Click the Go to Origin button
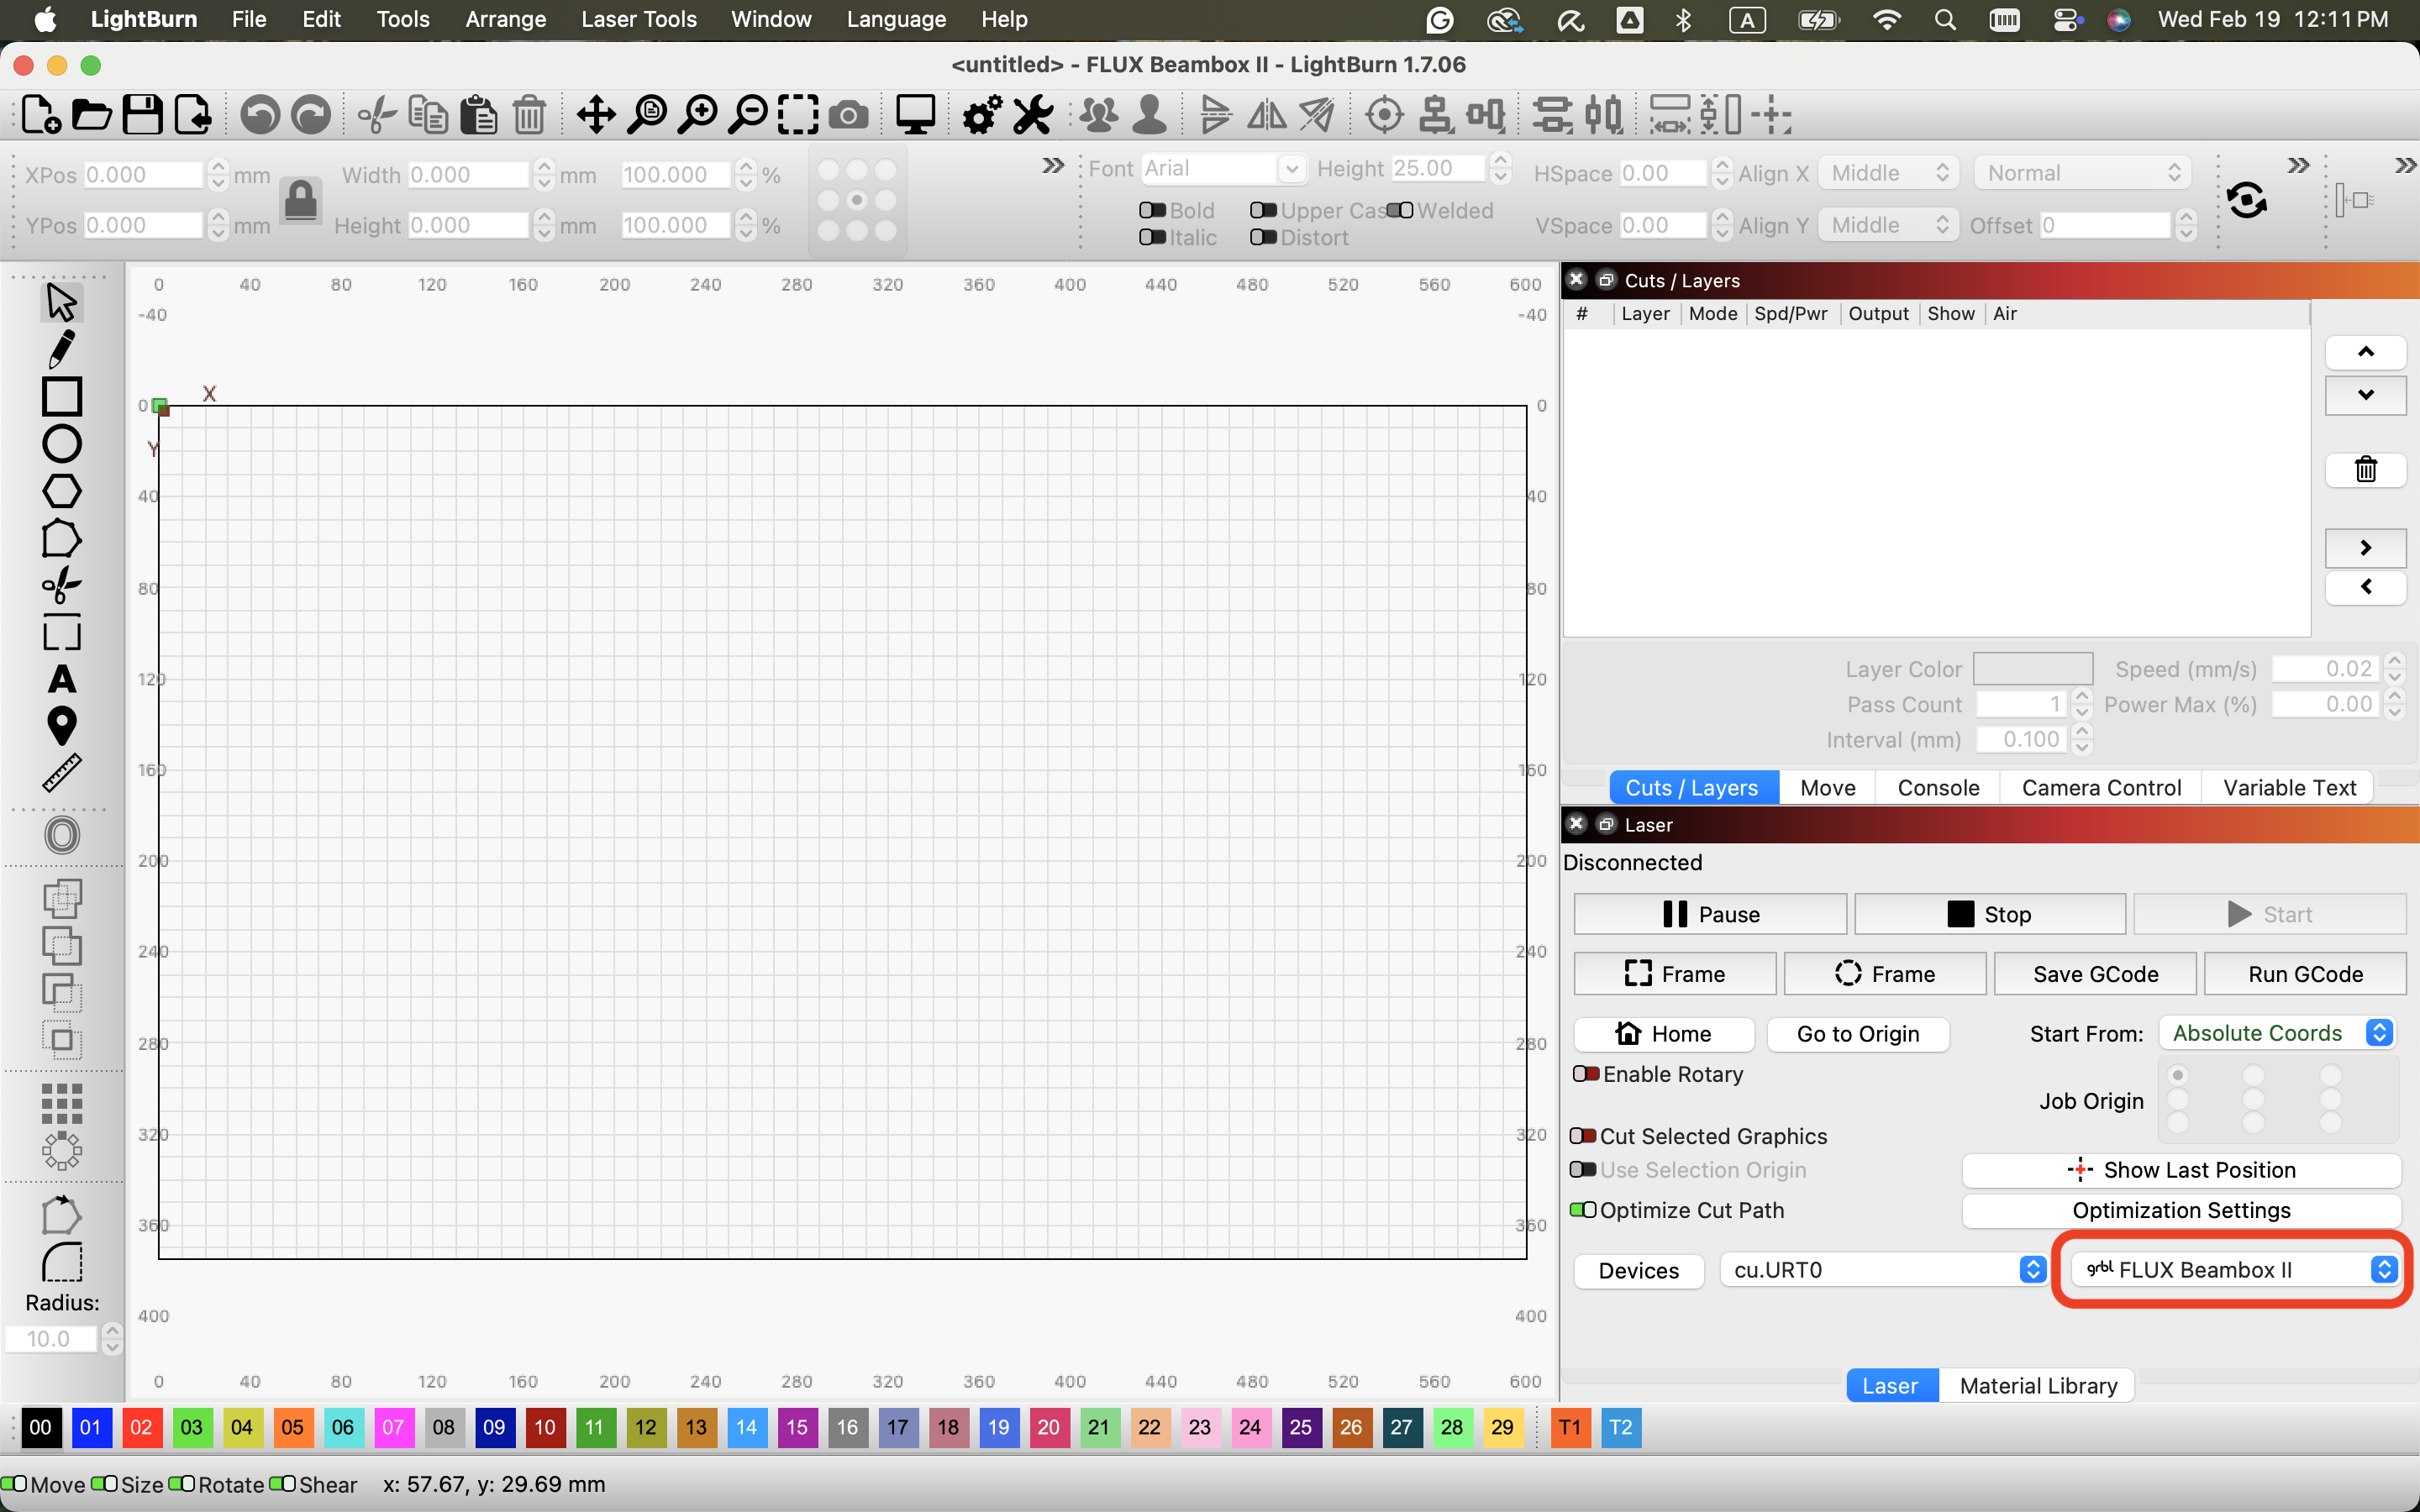The image size is (2420, 1512). 1858,1034
